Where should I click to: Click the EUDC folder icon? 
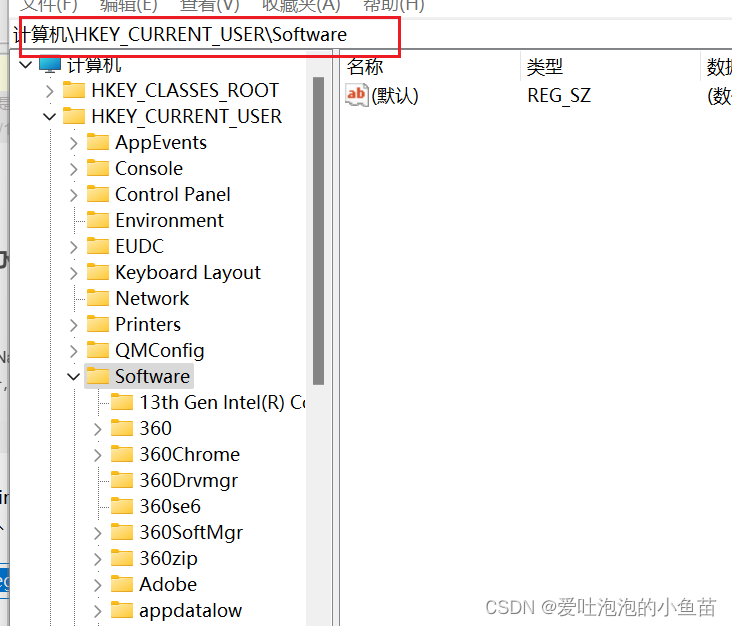point(98,246)
